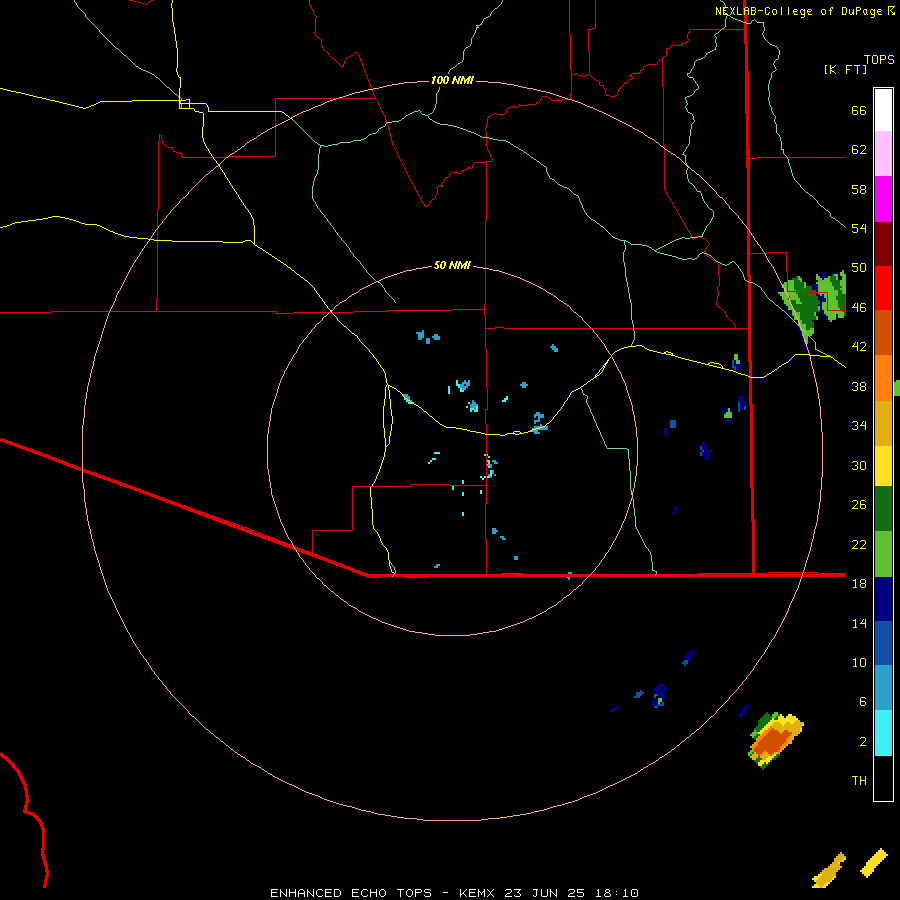This screenshot has width=900, height=900.
Task: Click the "TH" legend label
Action: [x=859, y=781]
